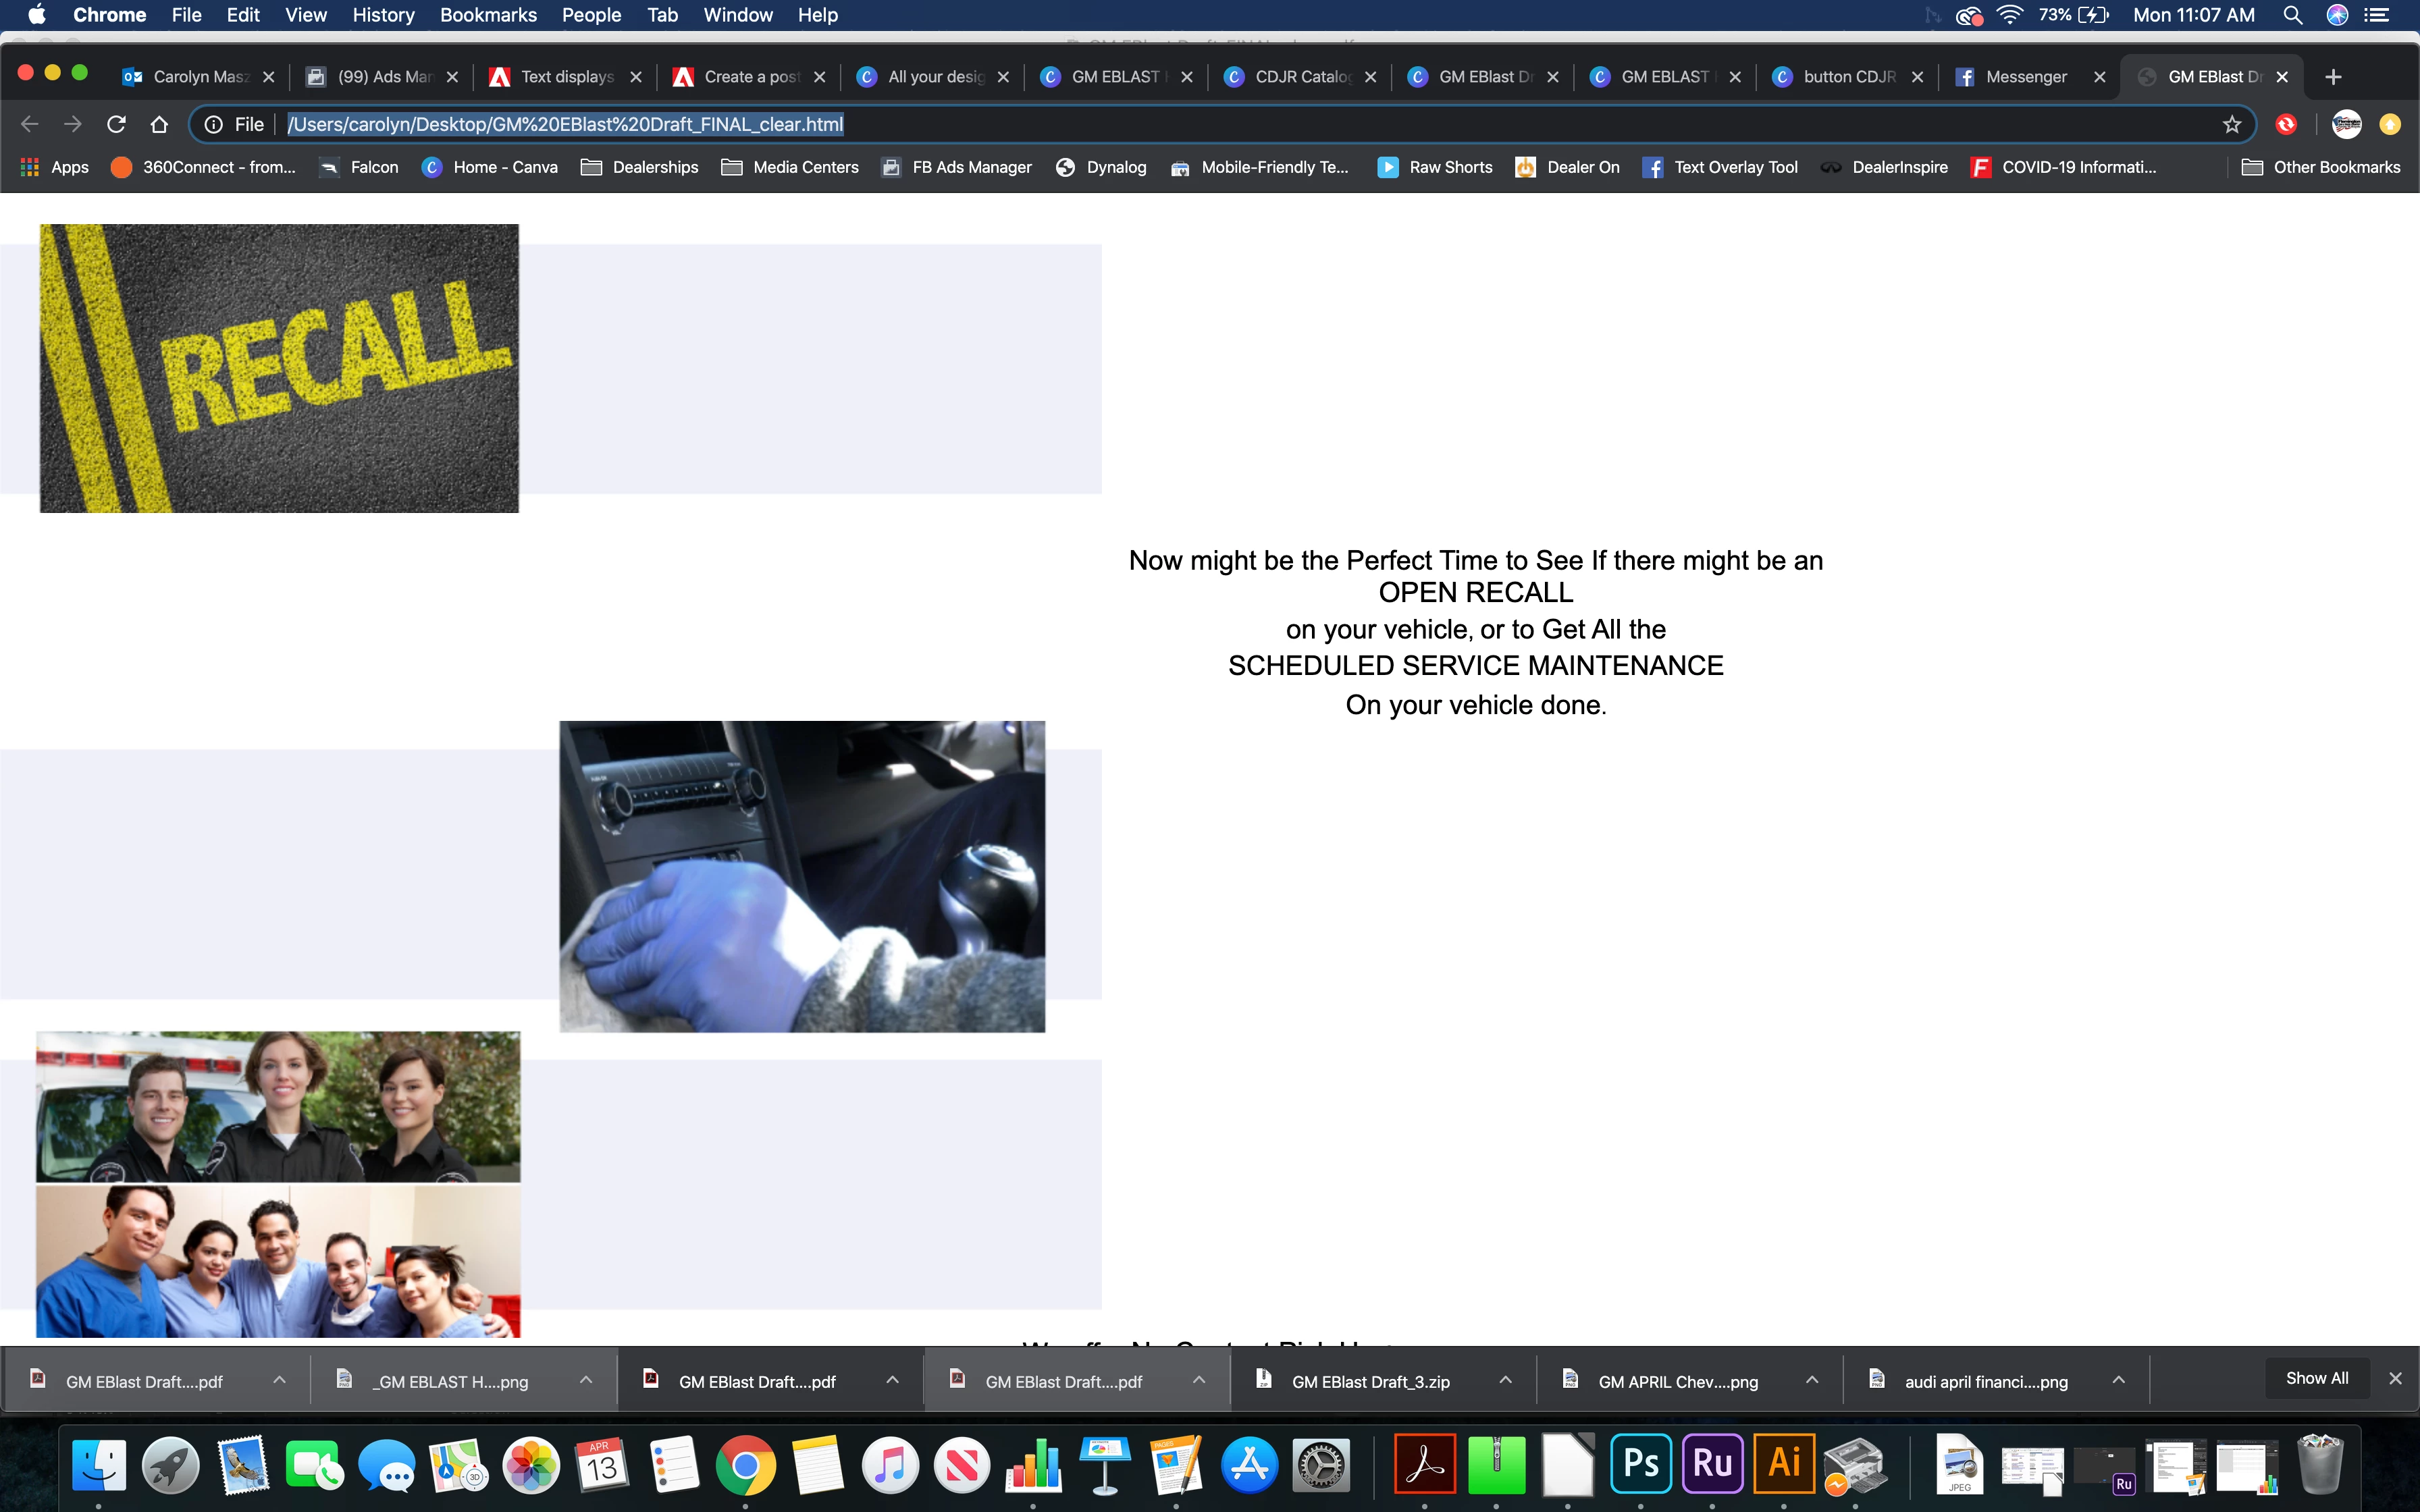Click the RECALL road image
2420x1512 pixels.
pos(279,368)
